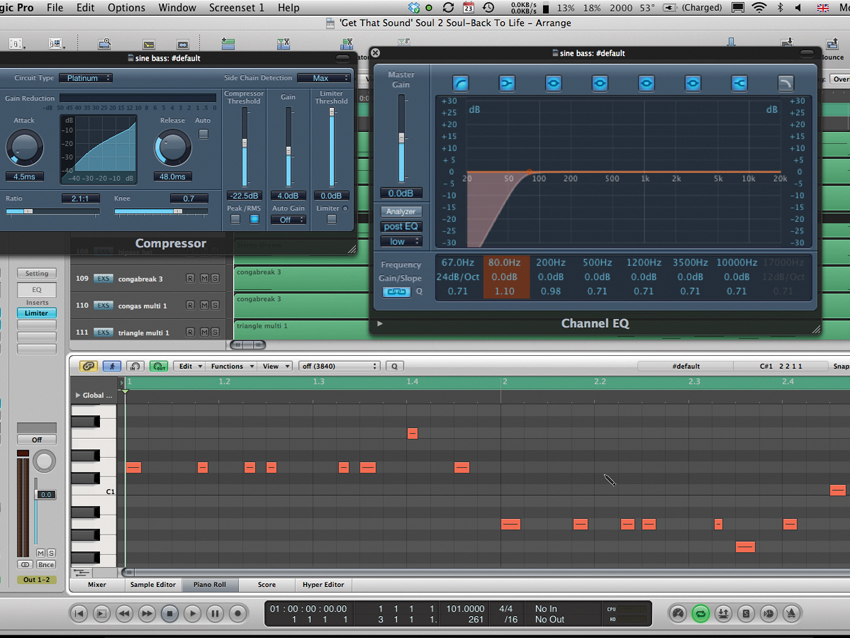850x638 pixels.
Task: Toggle the Autopunch button in transport bar
Action: coord(723,614)
